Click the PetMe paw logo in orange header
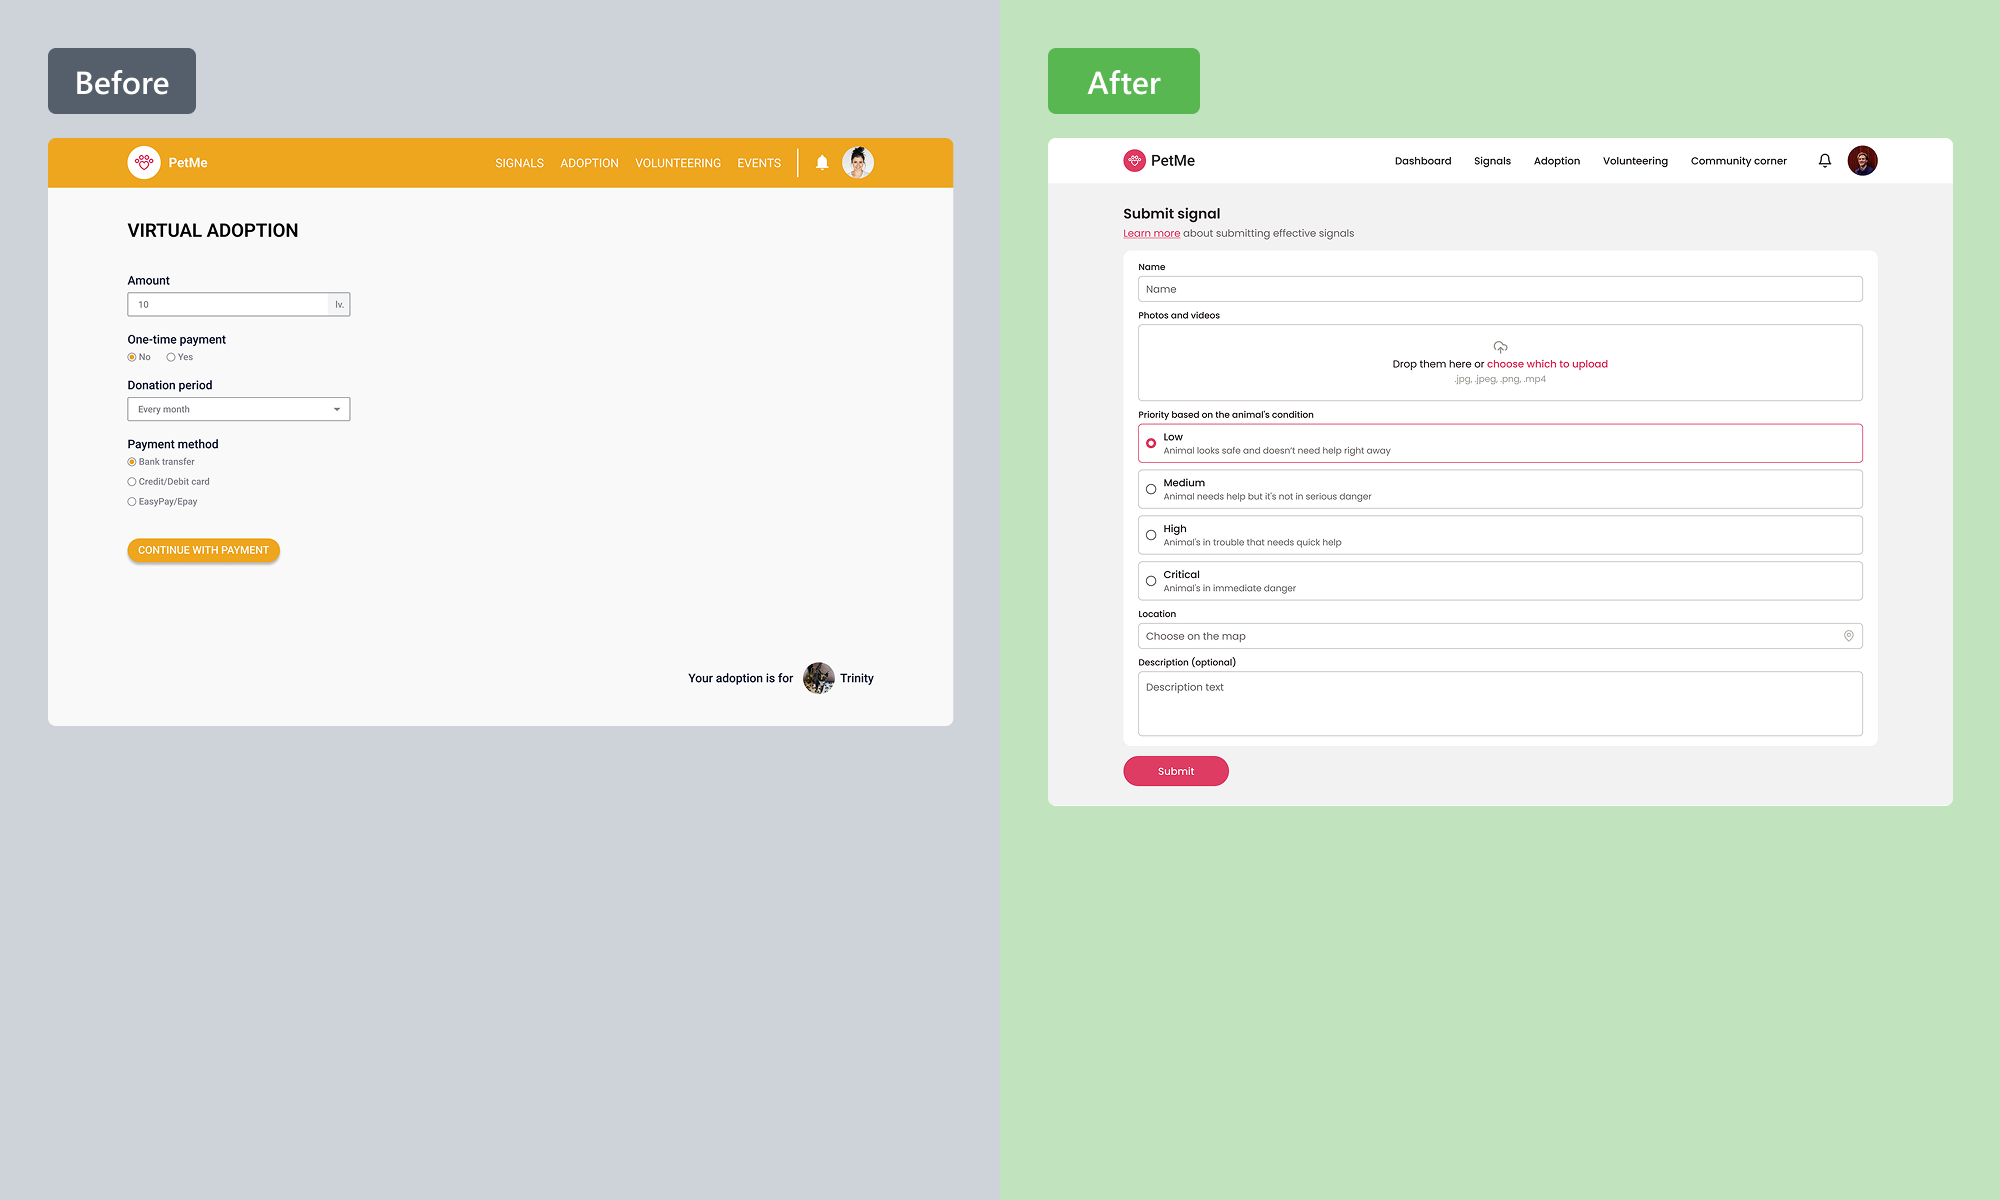This screenshot has height=1200, width=2000. click(144, 162)
